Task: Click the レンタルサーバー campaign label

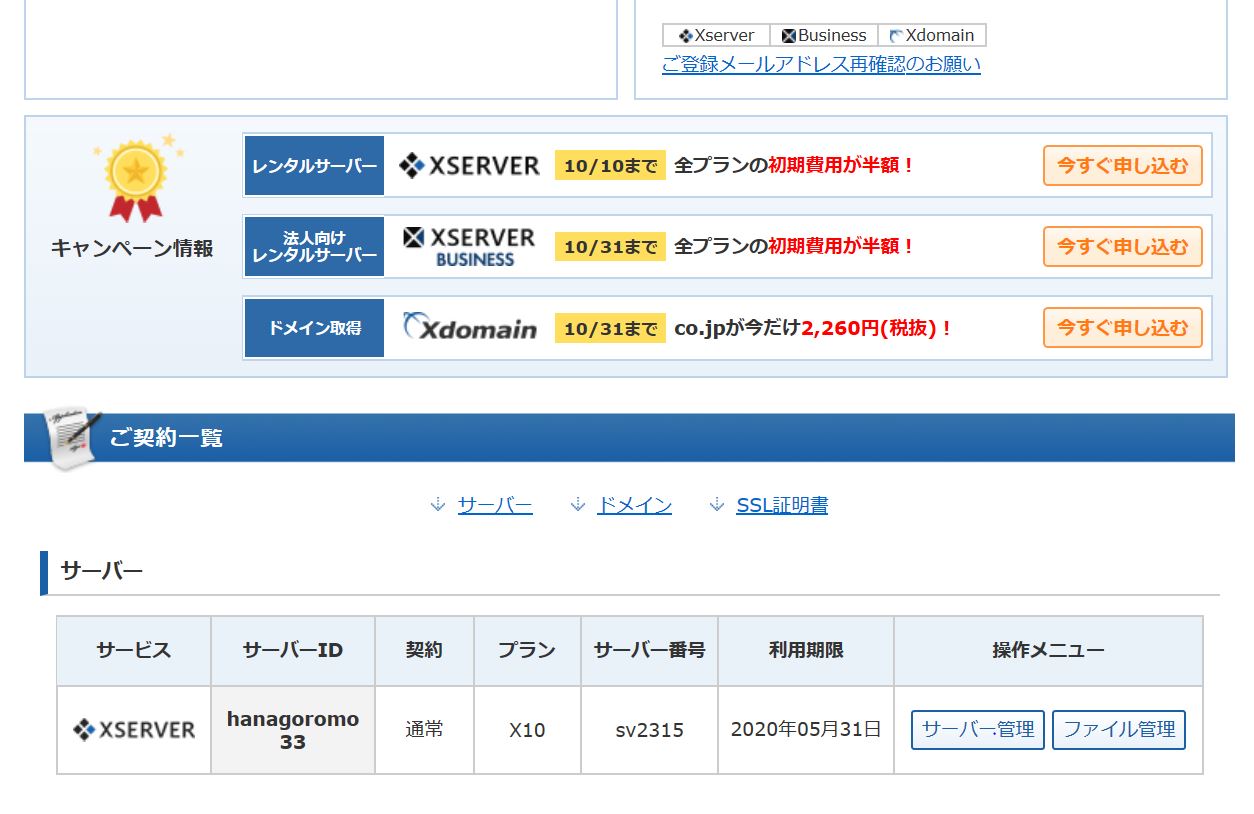Action: (315, 166)
